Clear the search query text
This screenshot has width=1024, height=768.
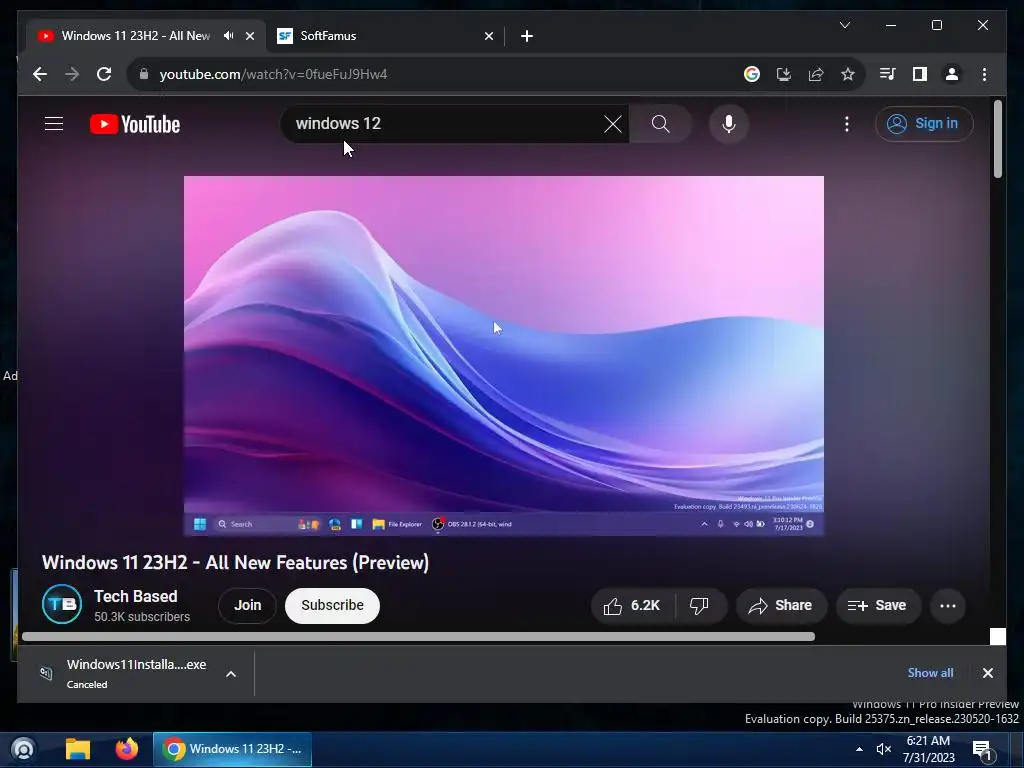[613, 123]
